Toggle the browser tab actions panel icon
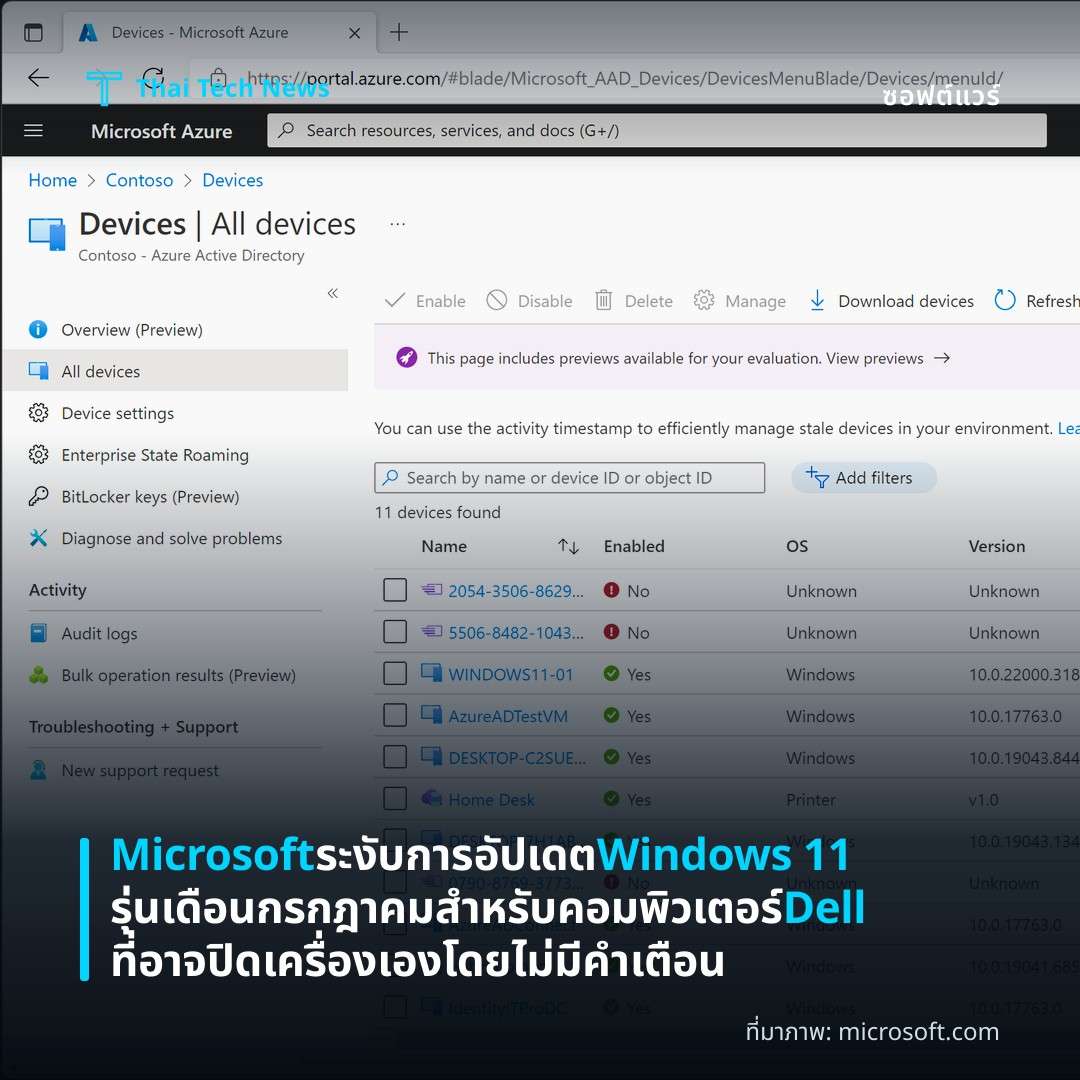The width and height of the screenshot is (1080, 1080). pos(33,32)
